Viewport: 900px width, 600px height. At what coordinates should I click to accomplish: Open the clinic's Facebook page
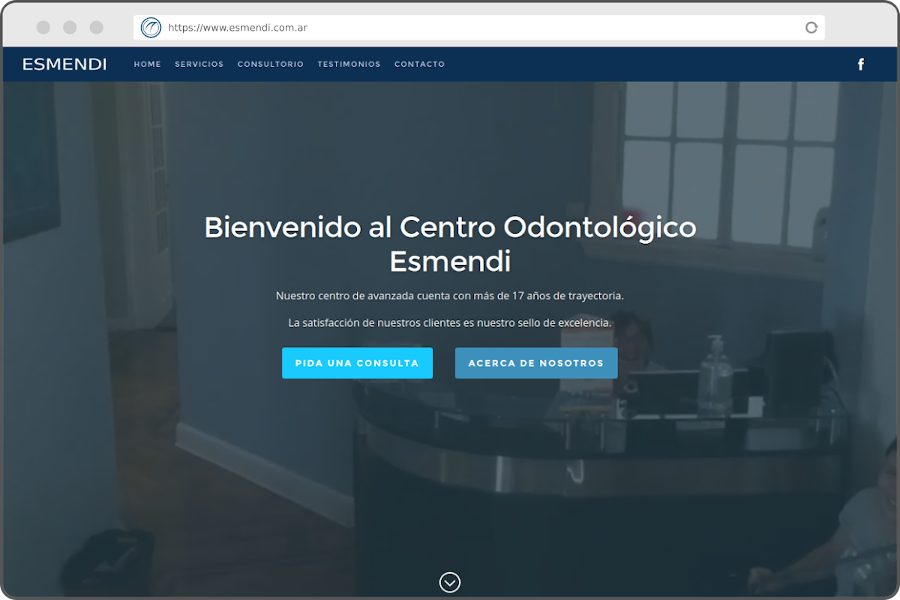click(861, 63)
